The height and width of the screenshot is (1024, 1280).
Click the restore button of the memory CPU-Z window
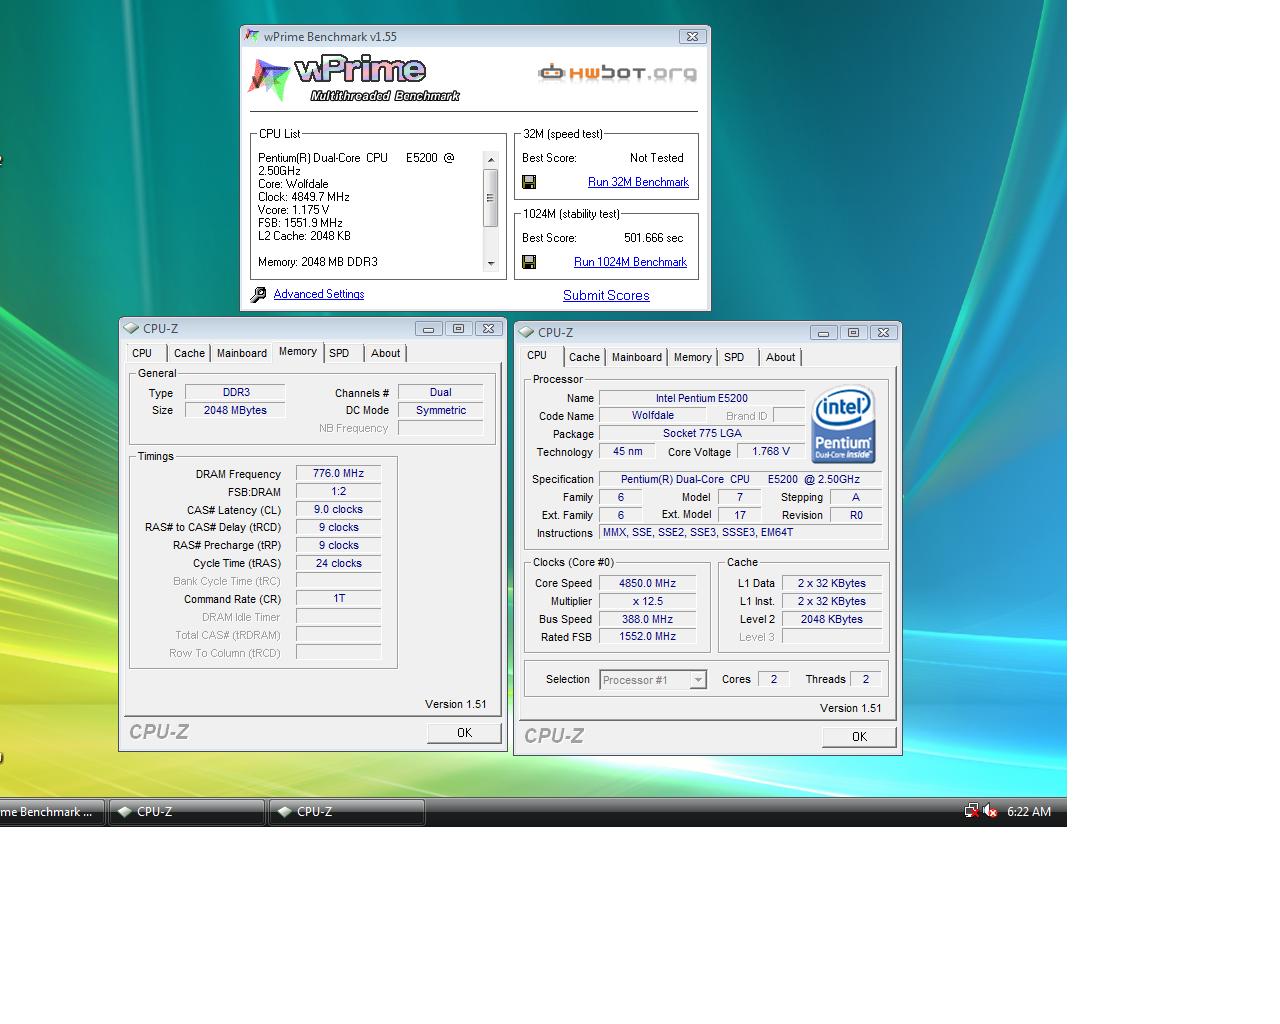tap(459, 328)
